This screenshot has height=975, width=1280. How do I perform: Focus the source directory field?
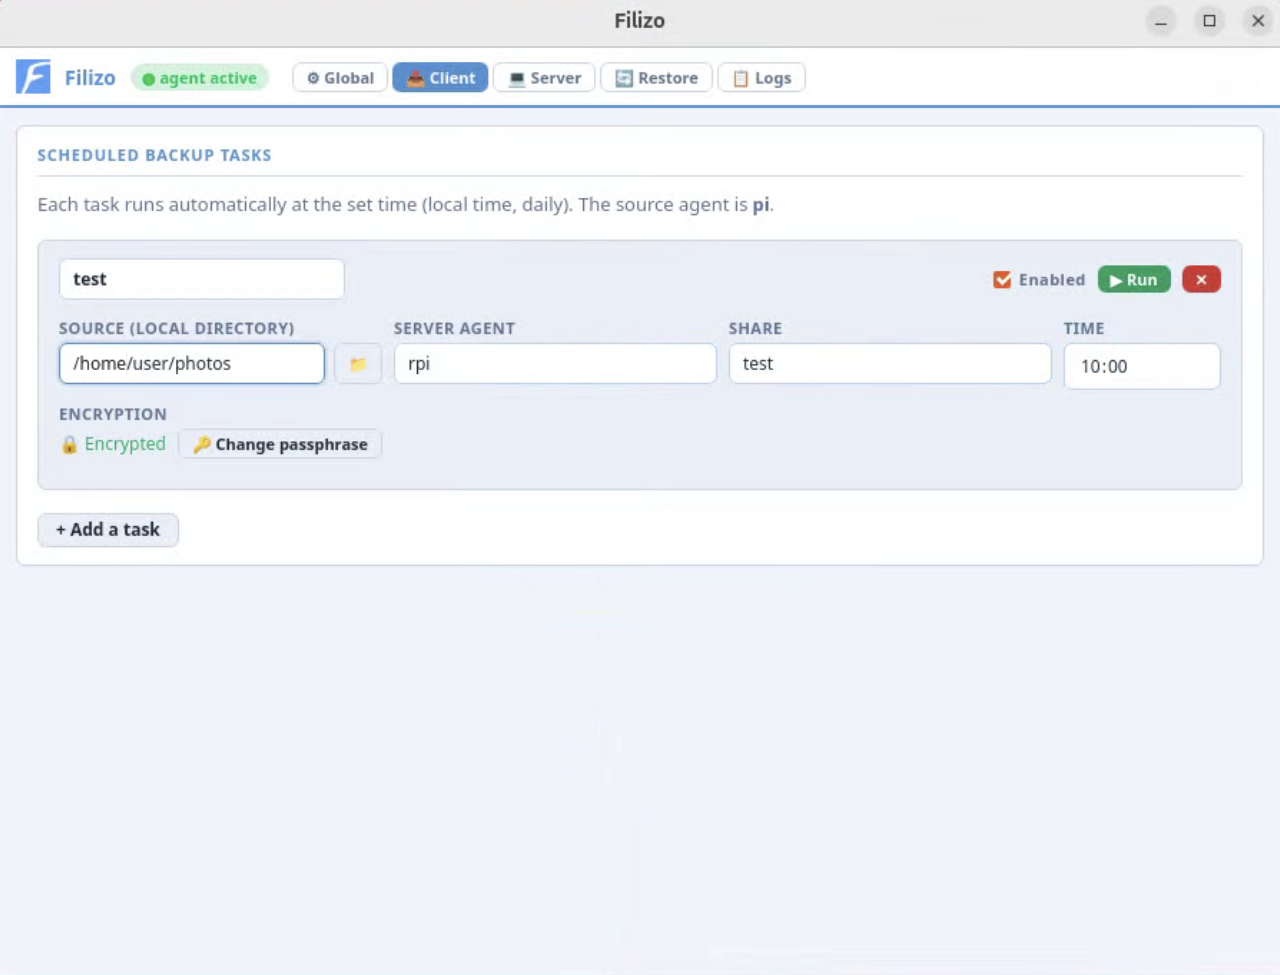click(192, 364)
